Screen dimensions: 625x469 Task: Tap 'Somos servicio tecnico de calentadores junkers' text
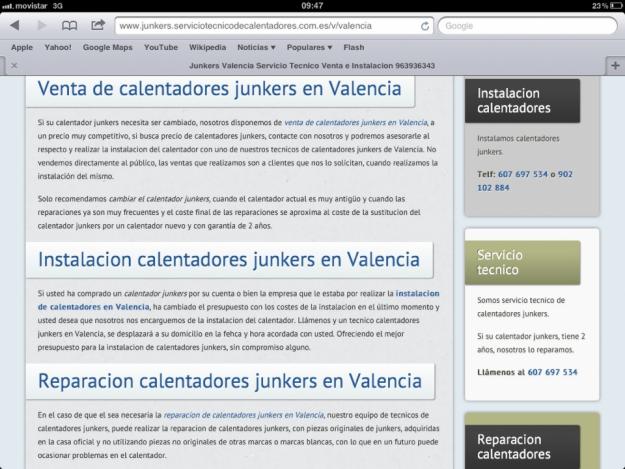(x=521, y=307)
